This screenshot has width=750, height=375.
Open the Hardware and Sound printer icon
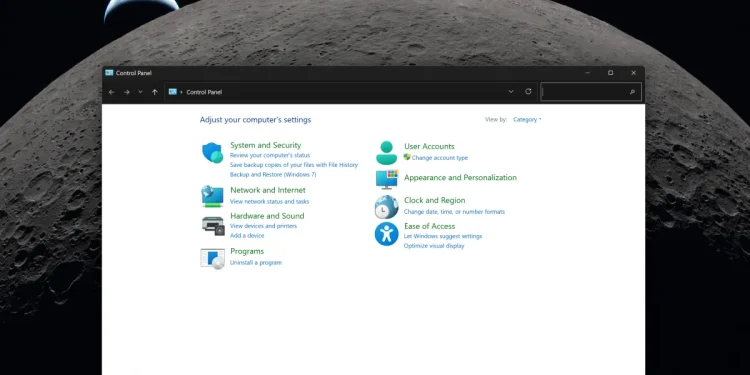213,225
